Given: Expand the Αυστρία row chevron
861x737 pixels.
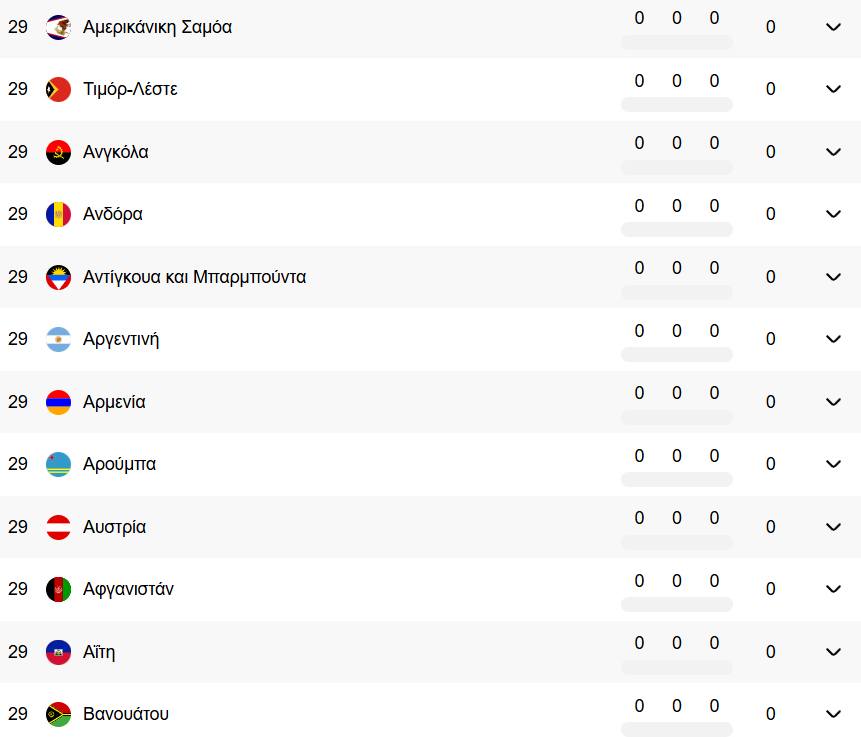Looking at the screenshot, I should pos(833,527).
